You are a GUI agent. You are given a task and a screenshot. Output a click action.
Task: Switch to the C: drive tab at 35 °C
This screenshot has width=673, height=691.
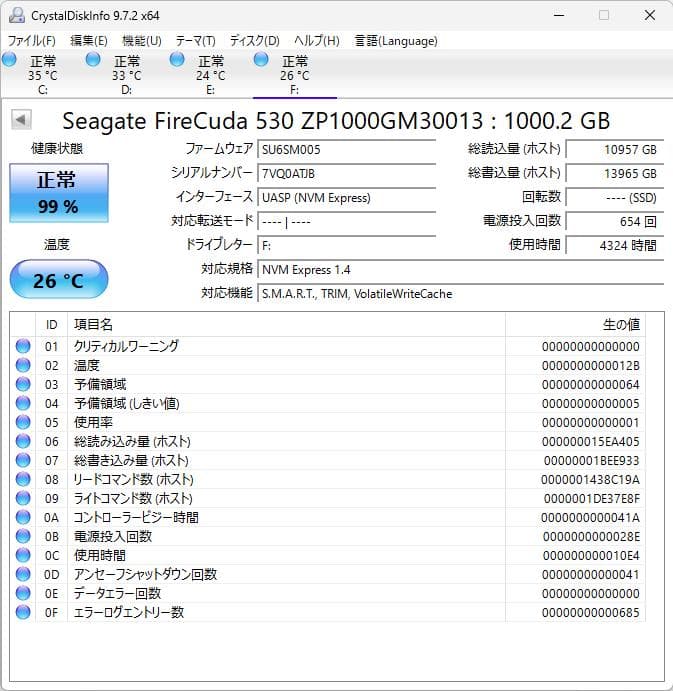[42, 74]
